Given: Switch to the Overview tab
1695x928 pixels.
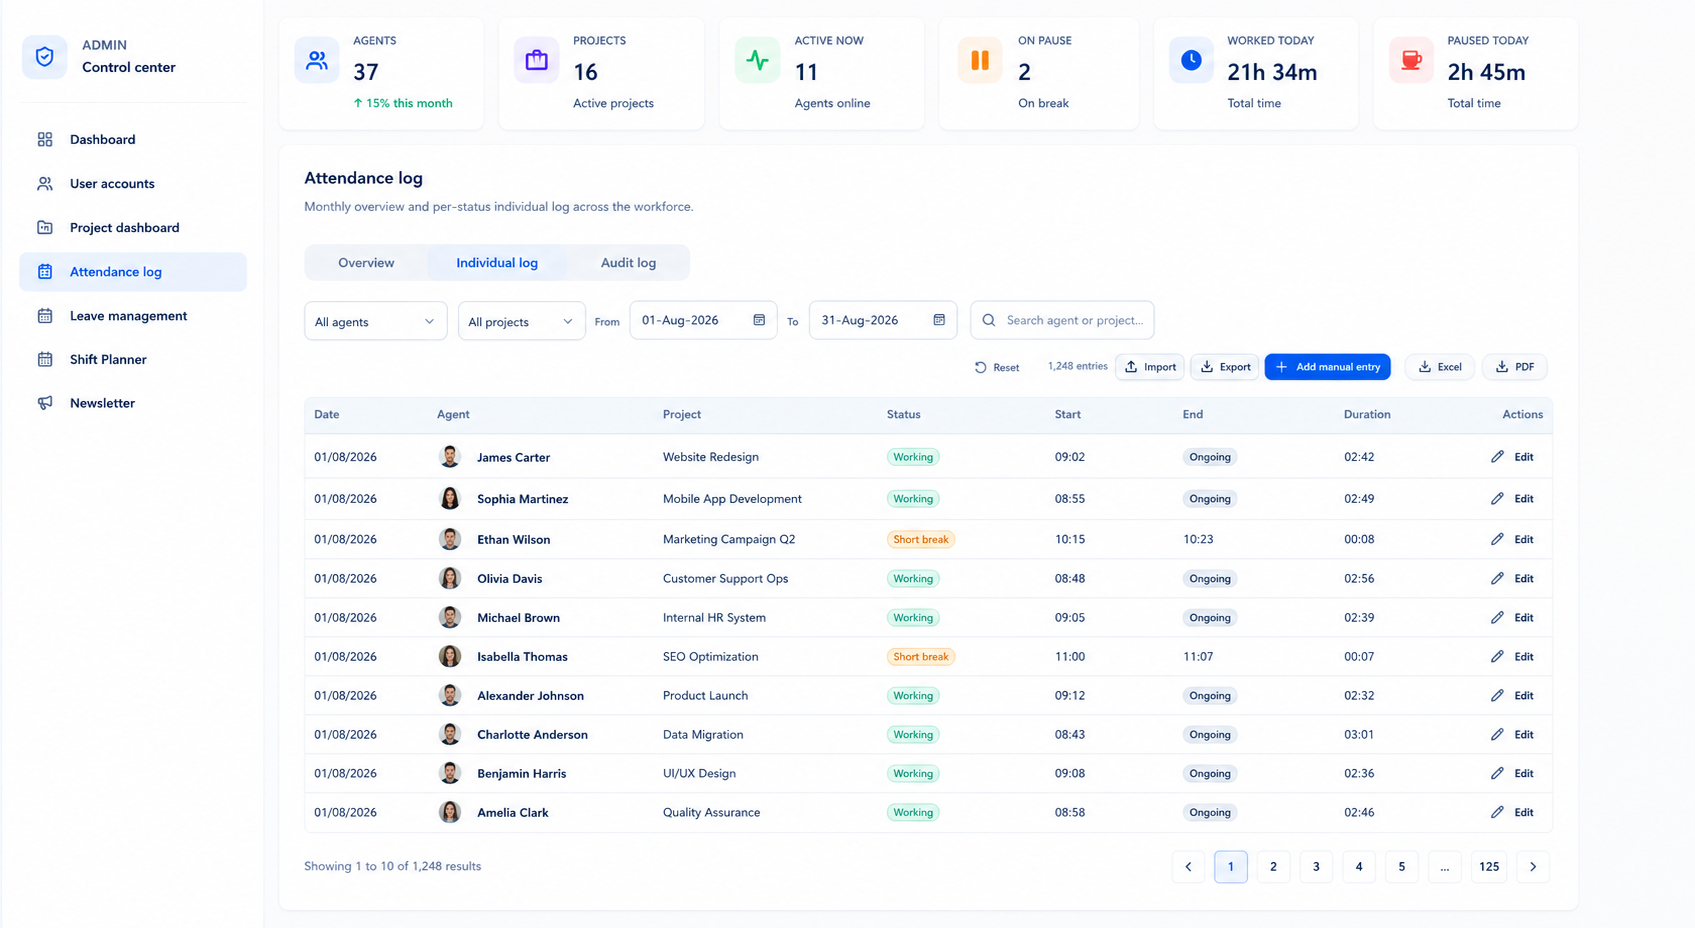Looking at the screenshot, I should (366, 263).
